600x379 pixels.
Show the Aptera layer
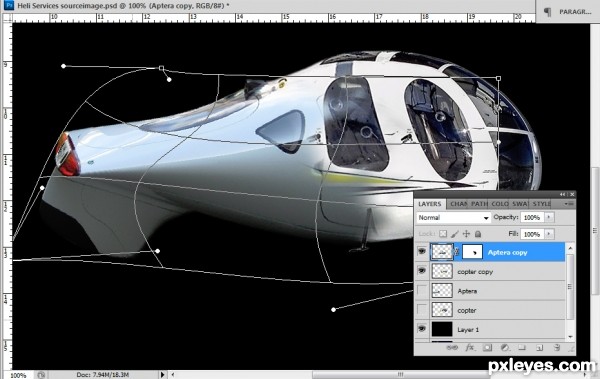(x=422, y=290)
